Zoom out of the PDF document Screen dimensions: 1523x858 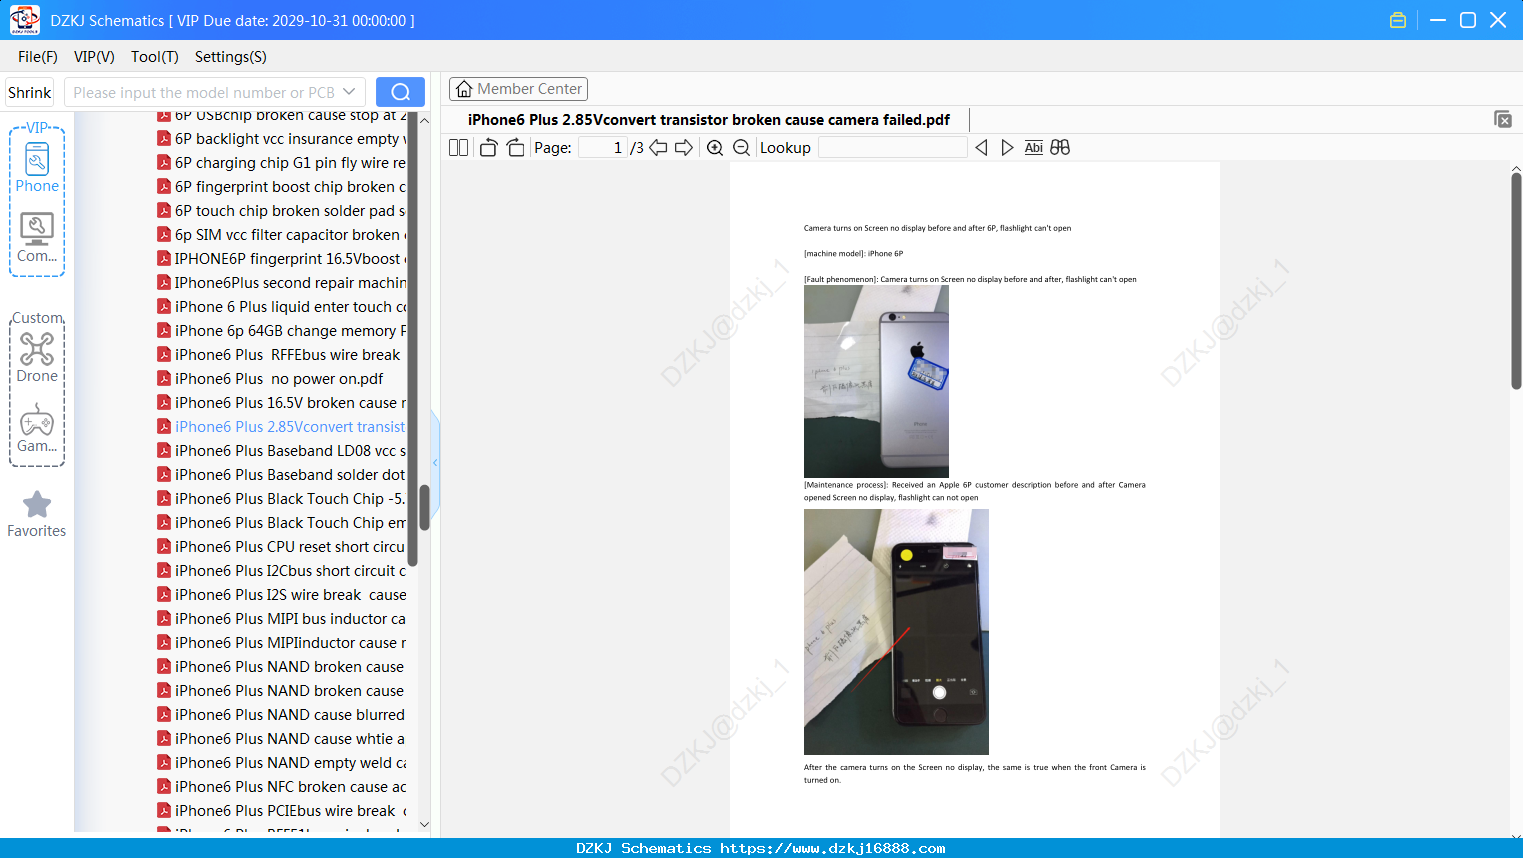[x=741, y=148]
